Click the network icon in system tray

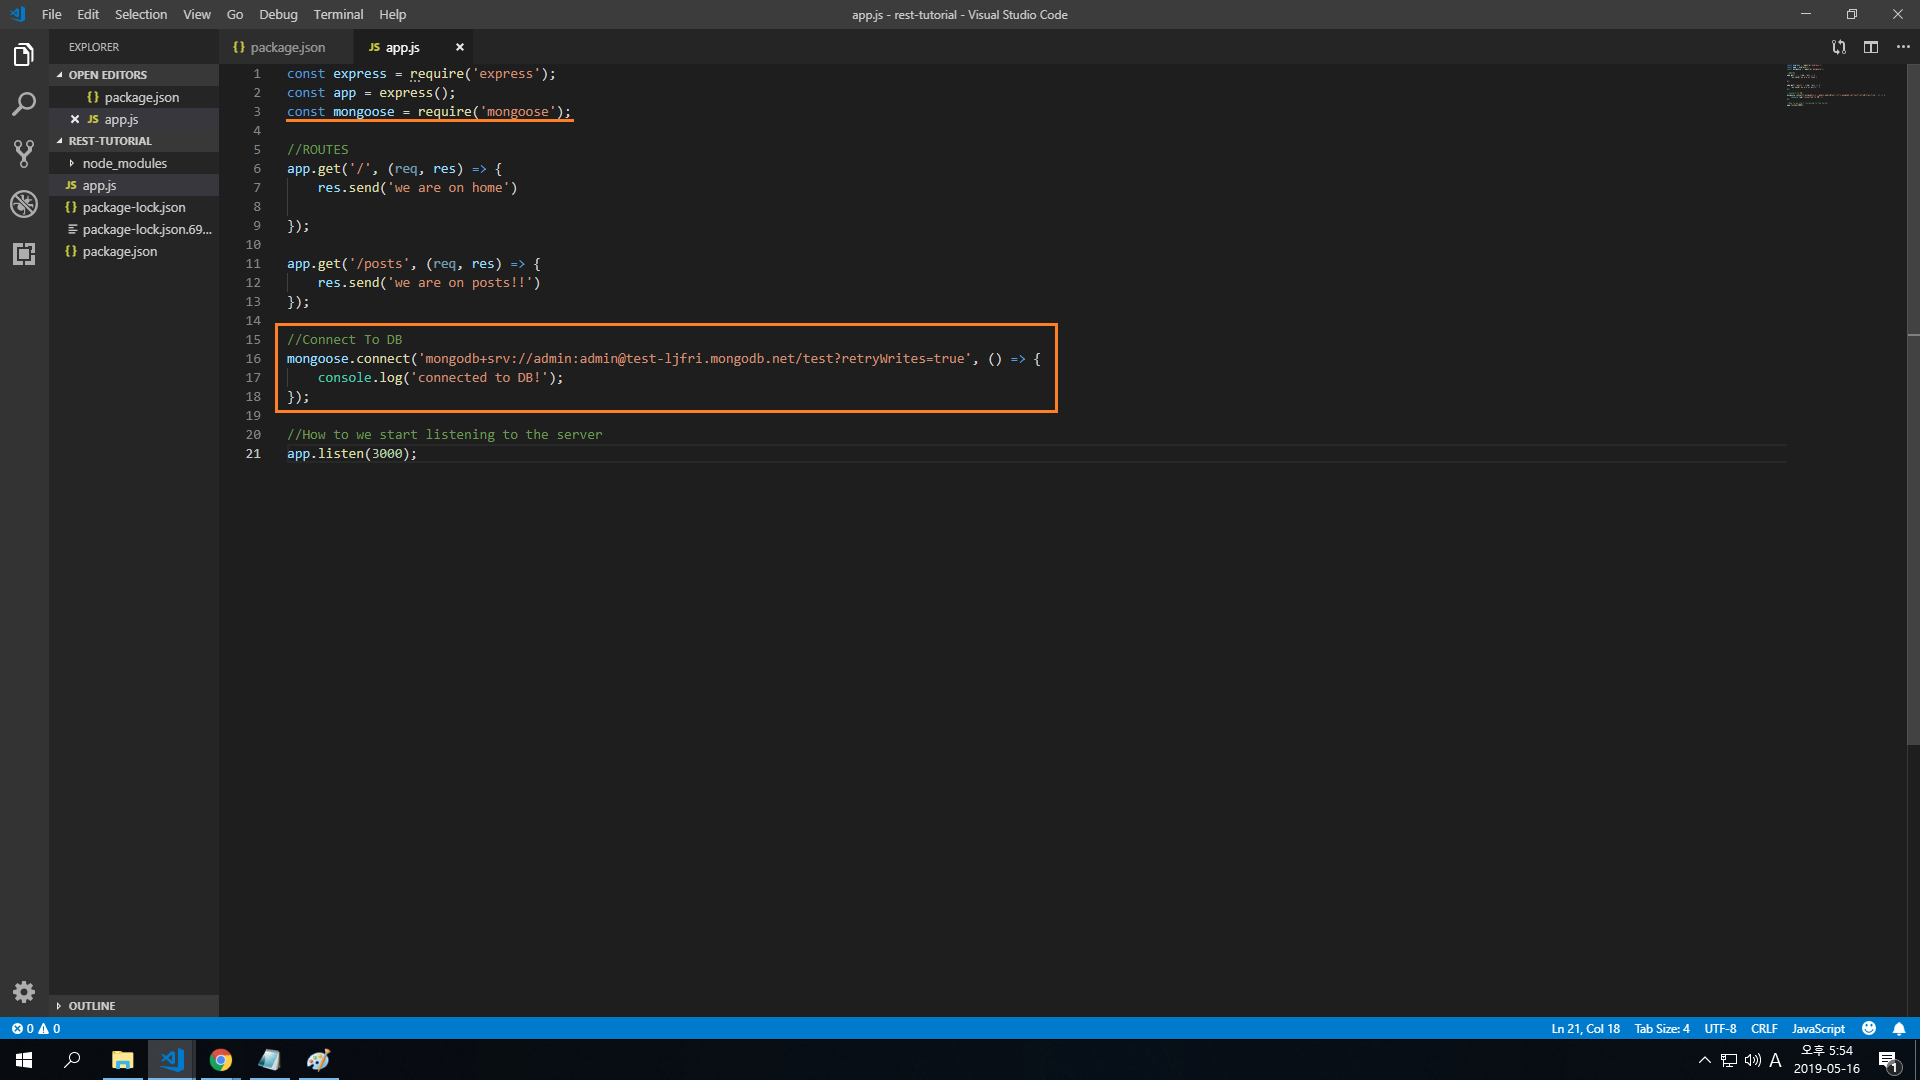point(1729,1060)
